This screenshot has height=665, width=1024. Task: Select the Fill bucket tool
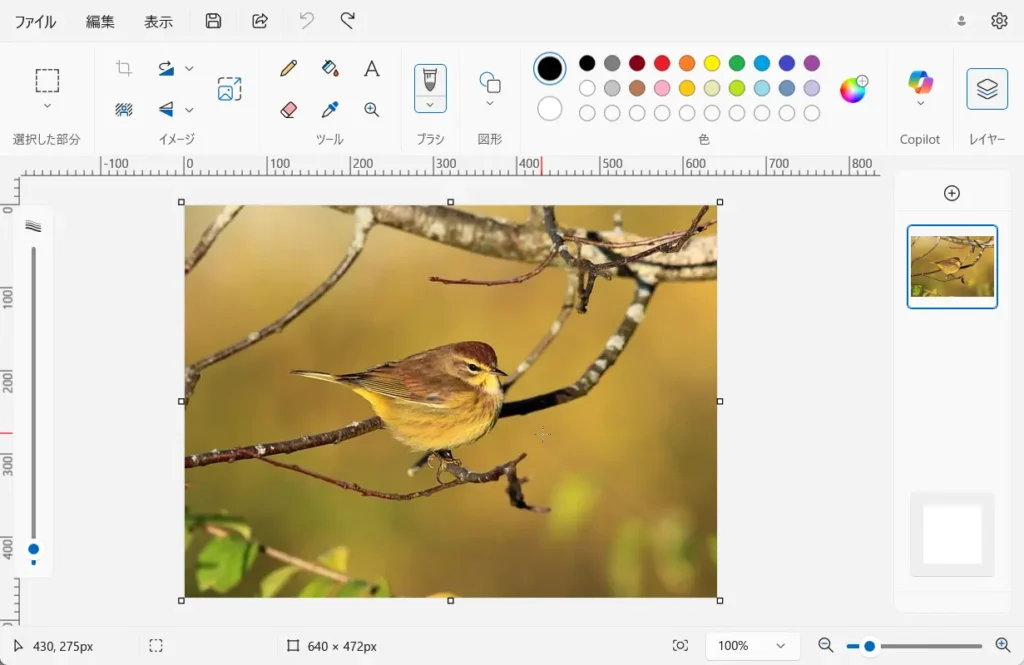(x=330, y=69)
